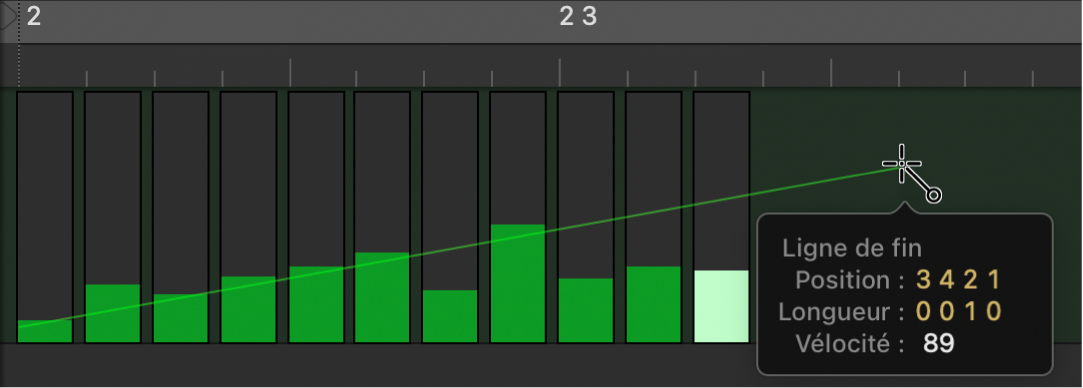Select the tenth velocity bar
The height and width of the screenshot is (388, 1083).
click(653, 304)
